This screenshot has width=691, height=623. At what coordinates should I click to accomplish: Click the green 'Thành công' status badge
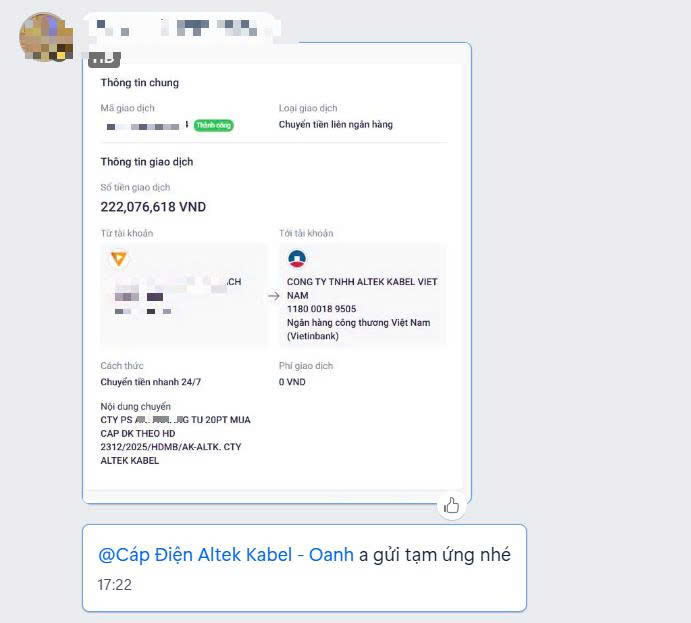214,126
